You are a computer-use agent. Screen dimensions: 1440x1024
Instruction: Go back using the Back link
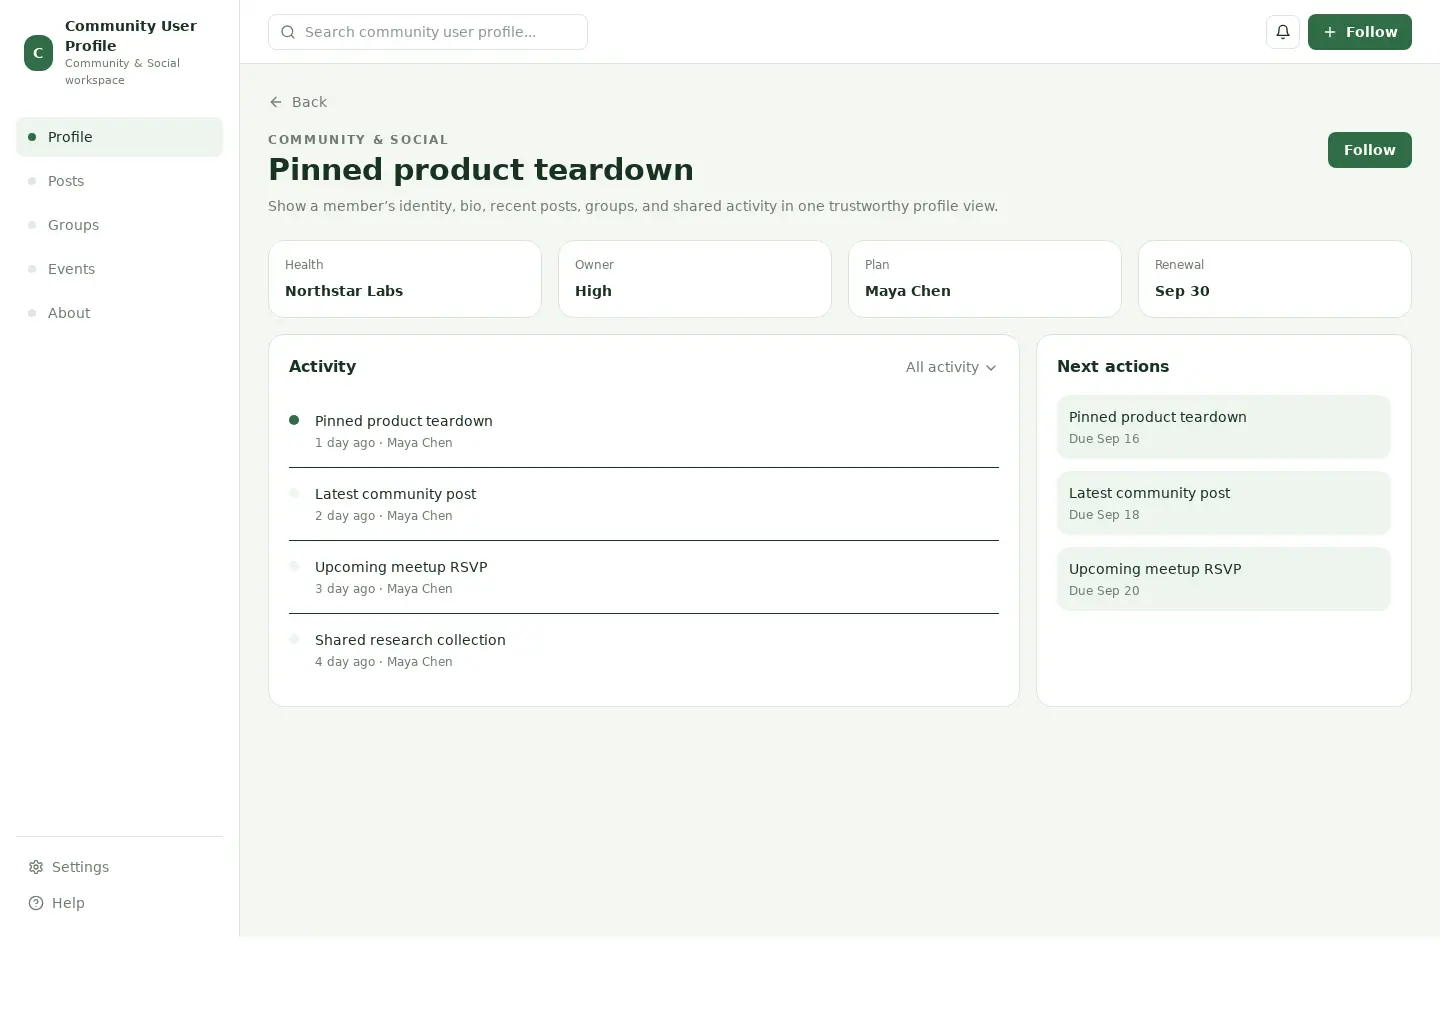tap(298, 102)
